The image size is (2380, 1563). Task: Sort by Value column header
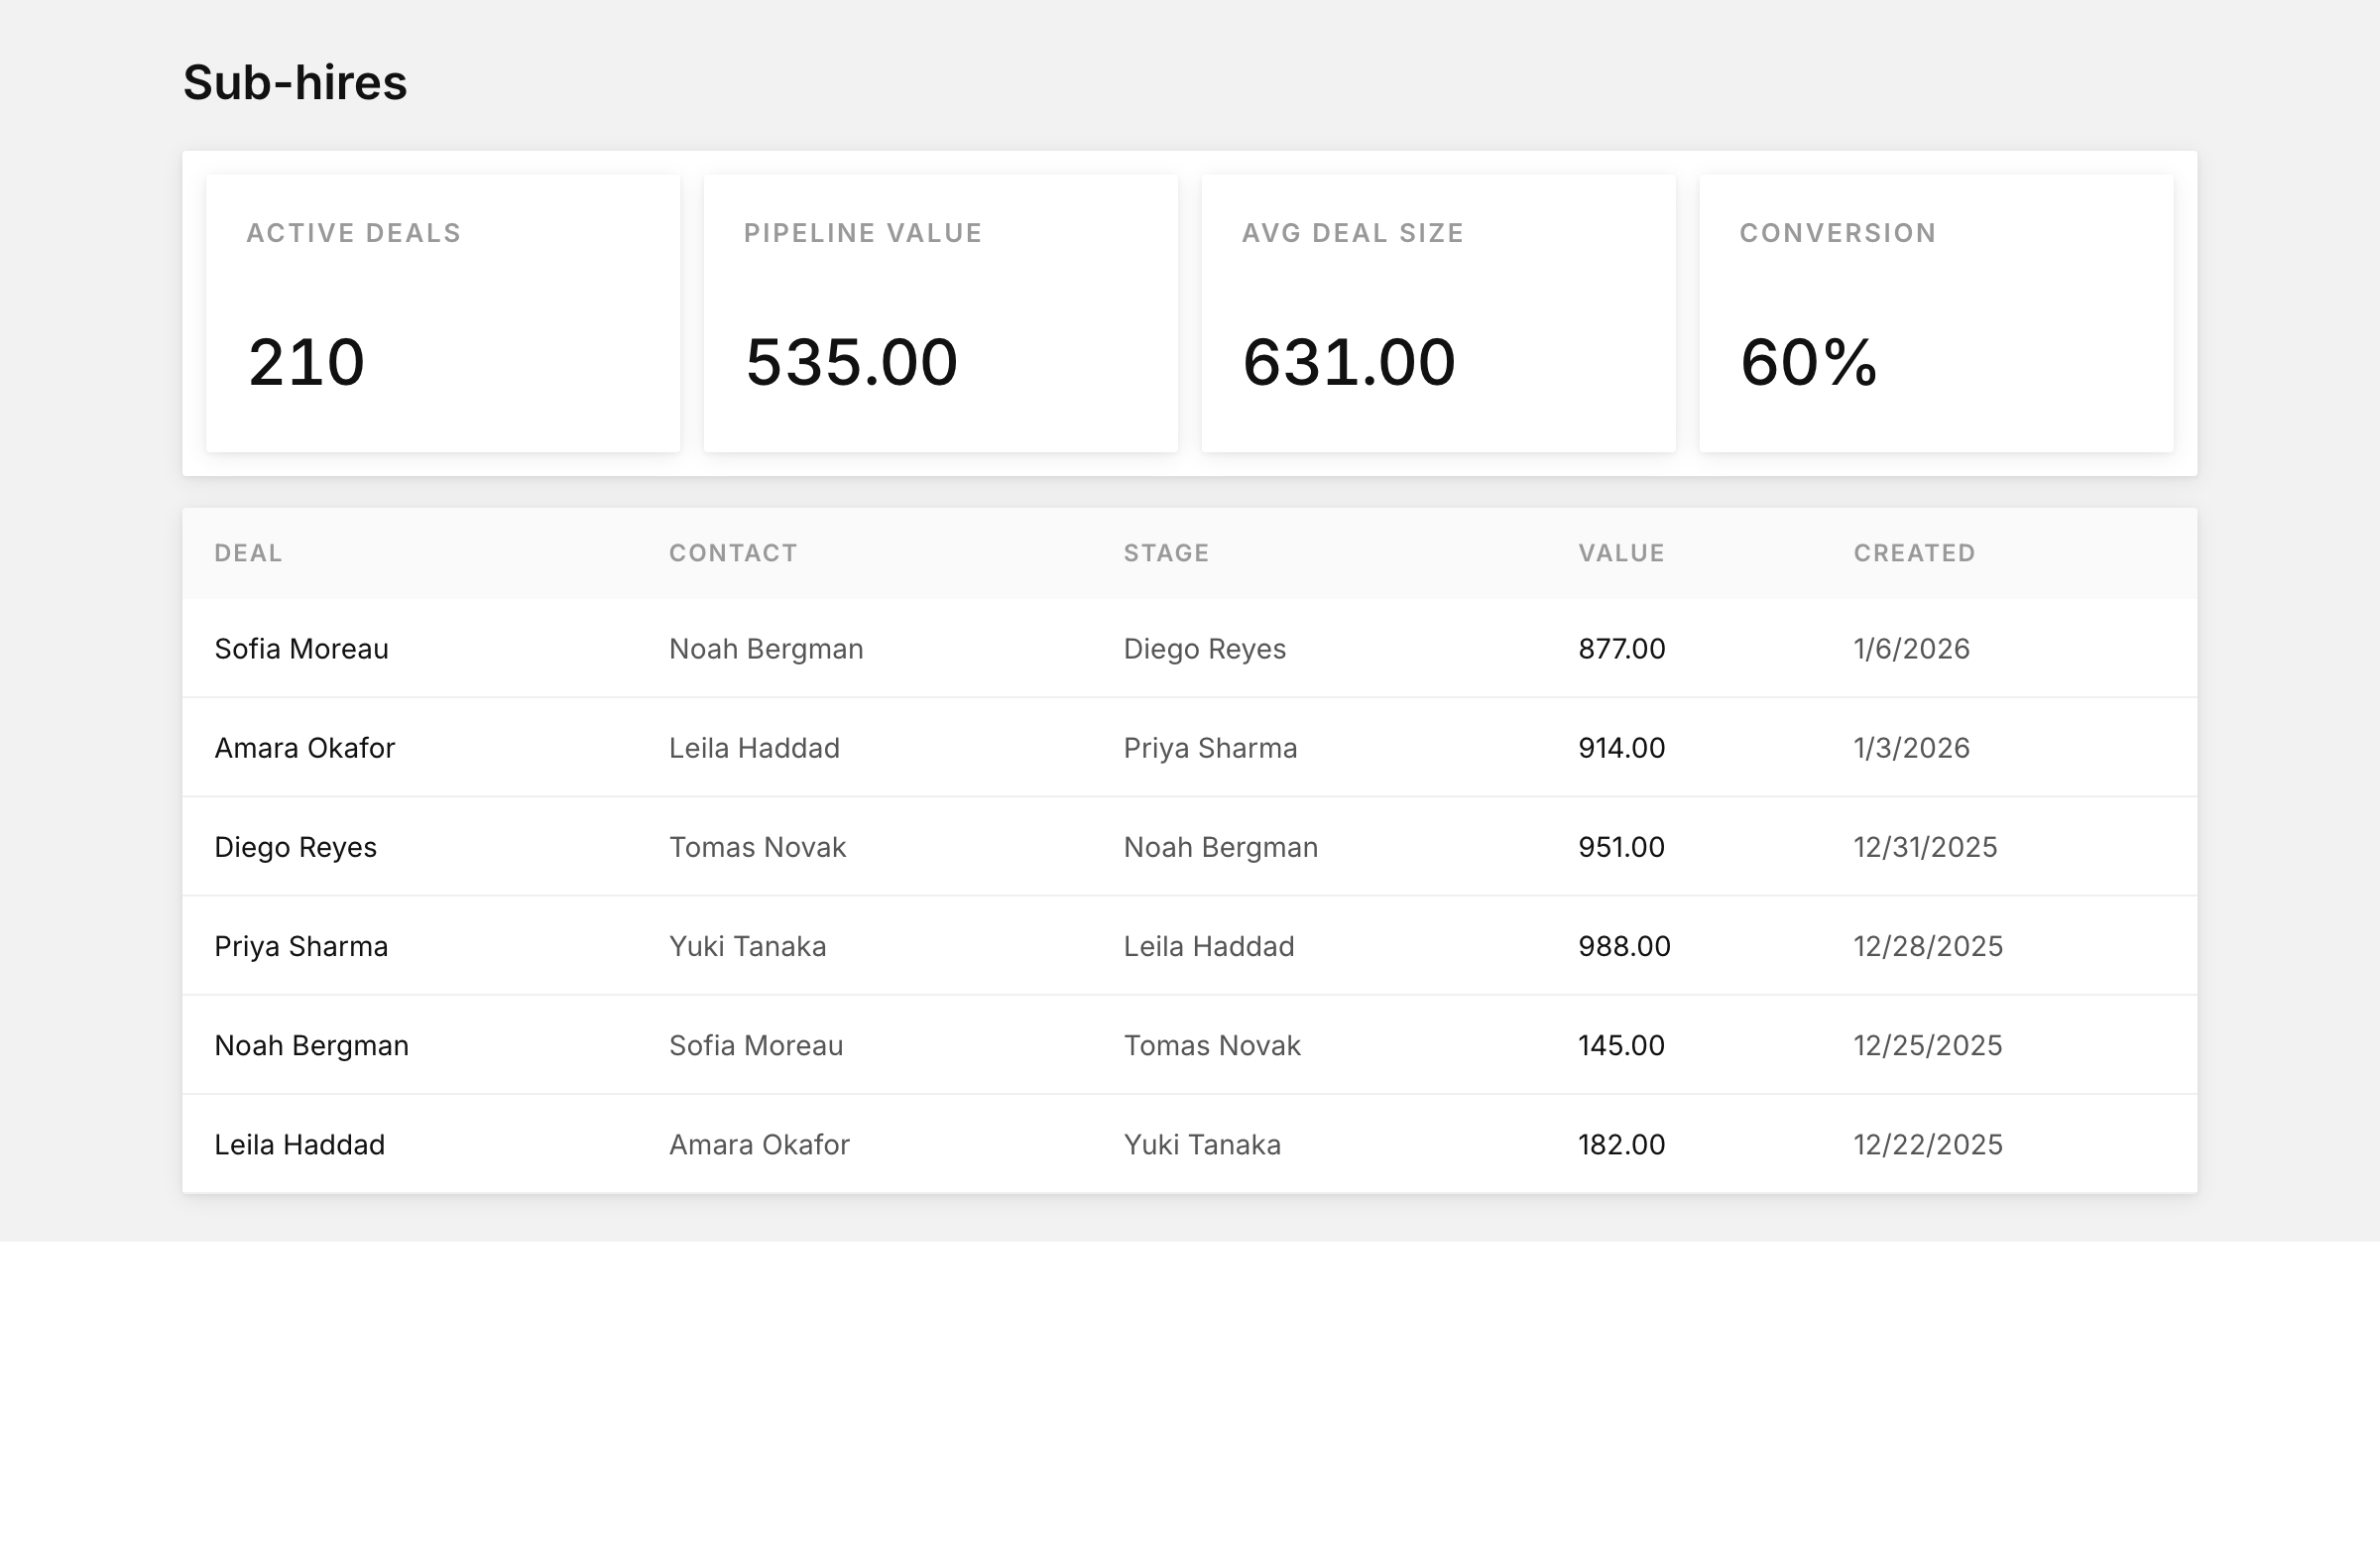point(1621,553)
